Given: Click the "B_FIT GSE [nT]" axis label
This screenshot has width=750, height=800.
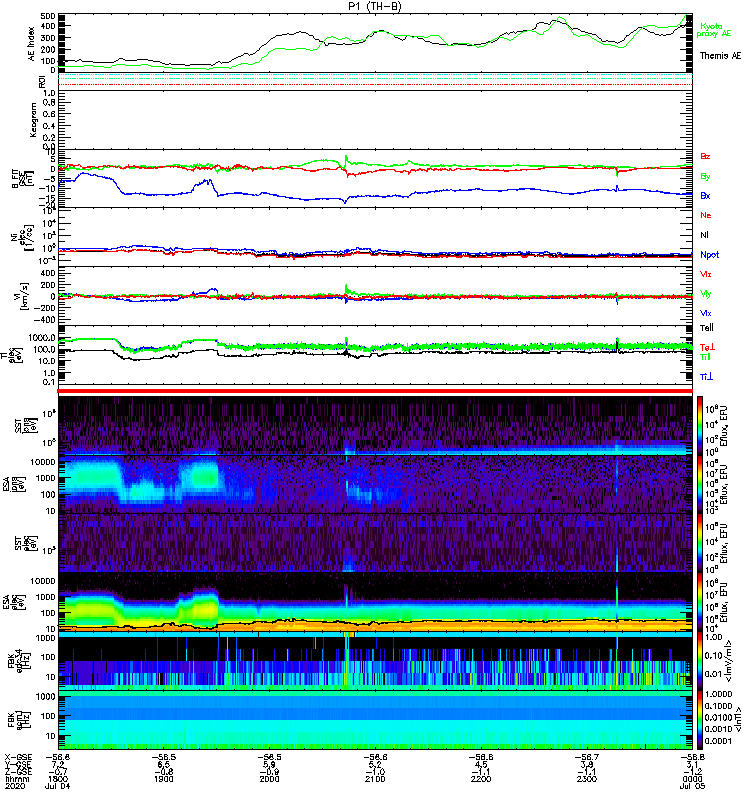Looking at the screenshot, I should coord(22,179).
